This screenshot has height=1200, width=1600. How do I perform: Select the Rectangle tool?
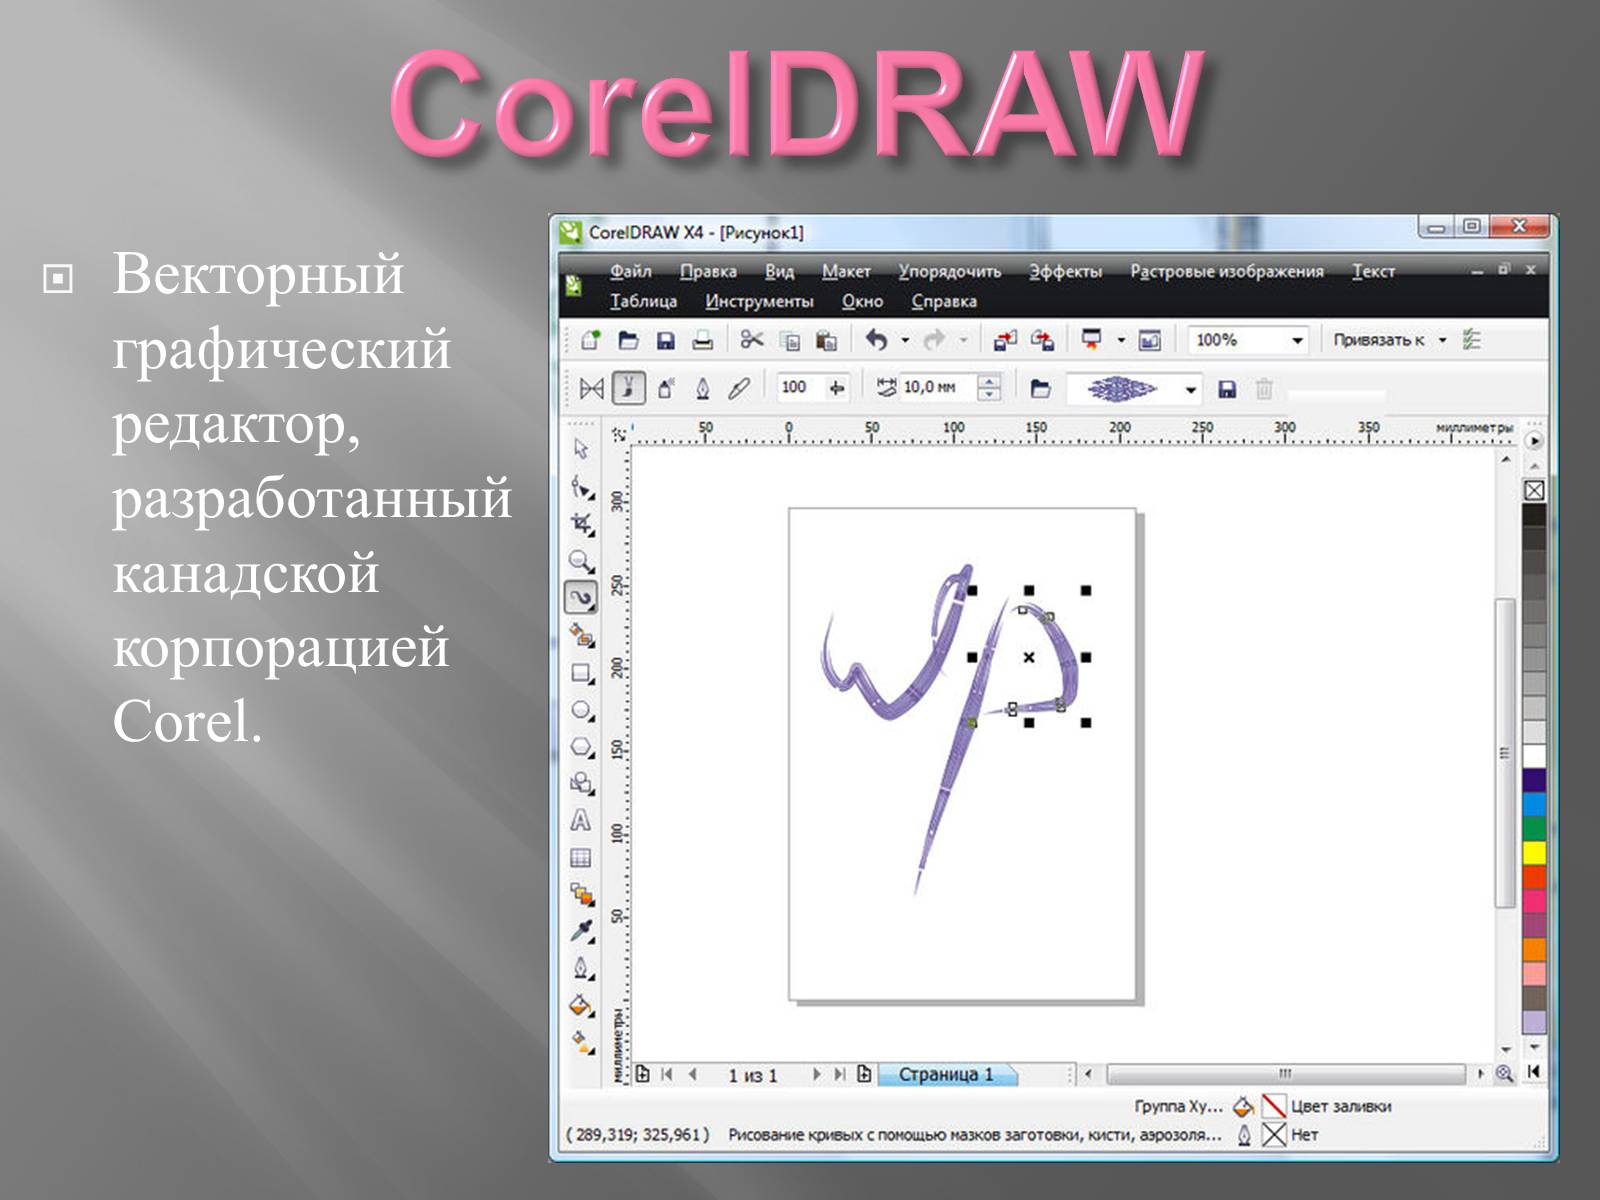click(x=581, y=673)
